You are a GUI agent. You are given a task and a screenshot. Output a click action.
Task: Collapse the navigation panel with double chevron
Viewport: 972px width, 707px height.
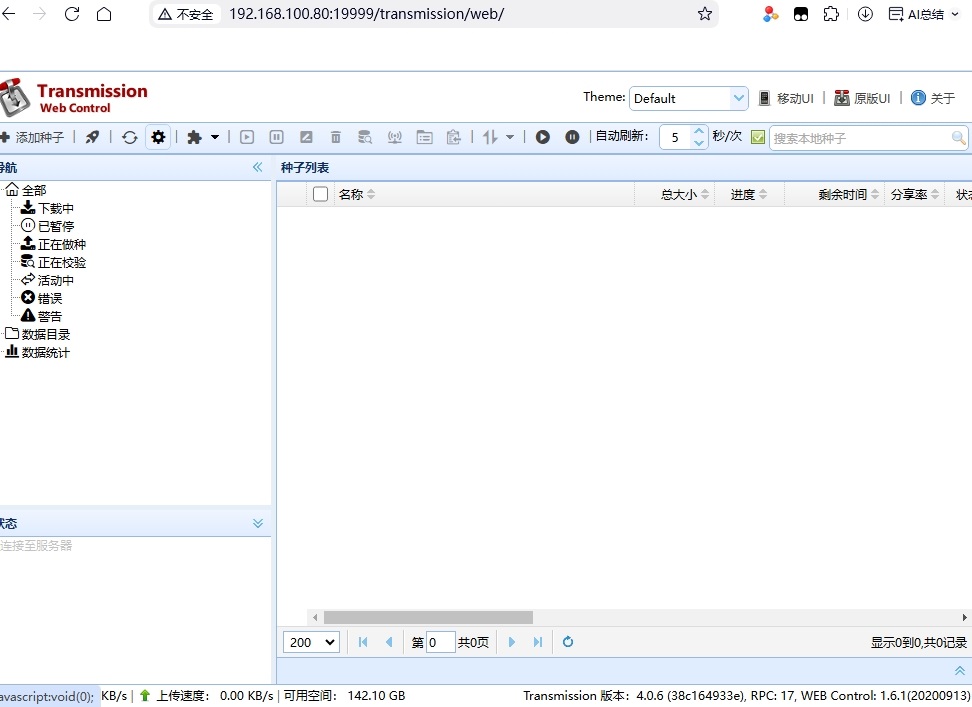[x=257, y=167]
